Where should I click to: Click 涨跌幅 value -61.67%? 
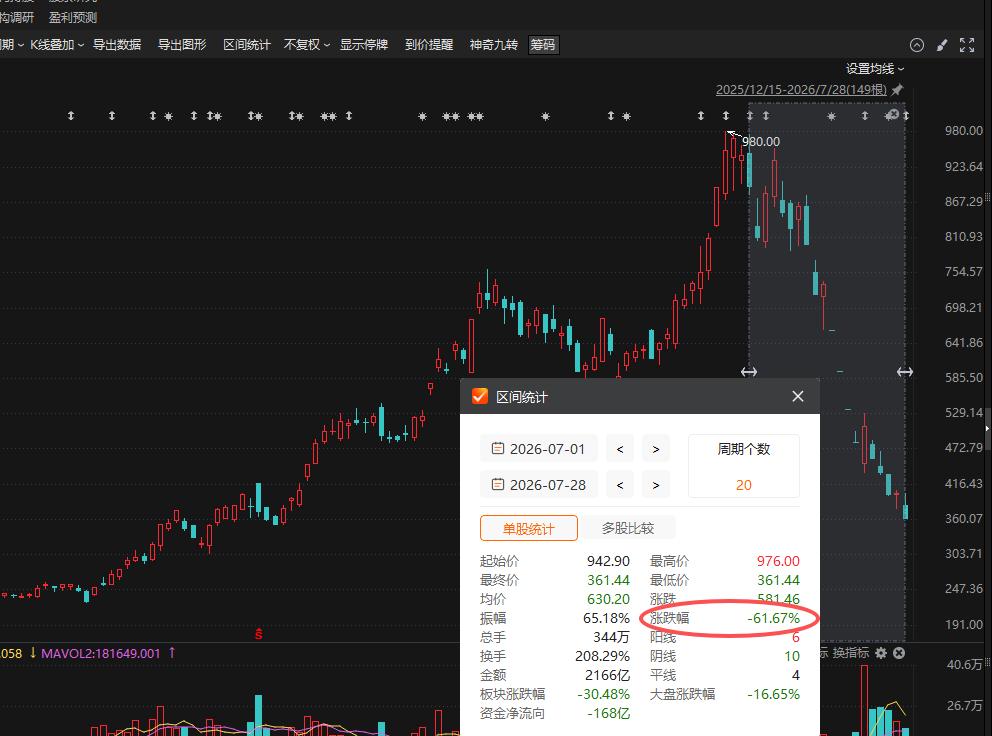[773, 618]
